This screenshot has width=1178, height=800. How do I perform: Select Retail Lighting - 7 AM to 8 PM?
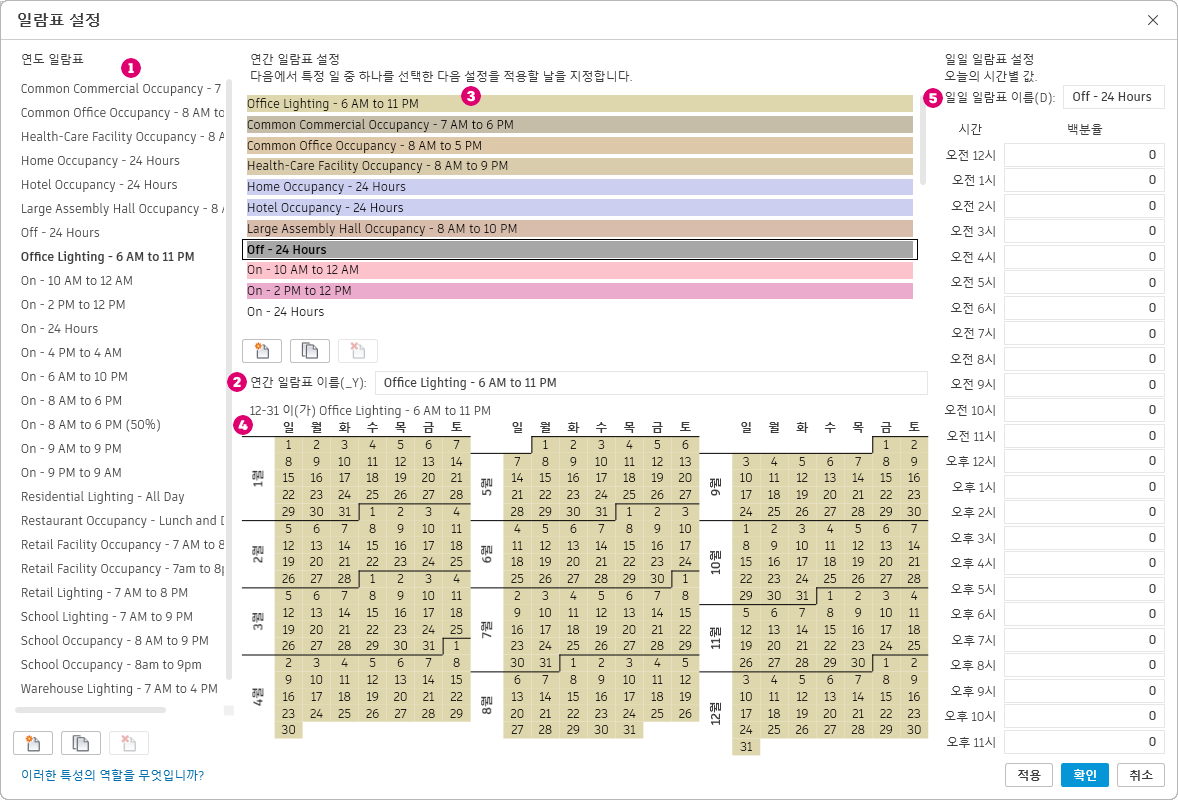[x=104, y=593]
